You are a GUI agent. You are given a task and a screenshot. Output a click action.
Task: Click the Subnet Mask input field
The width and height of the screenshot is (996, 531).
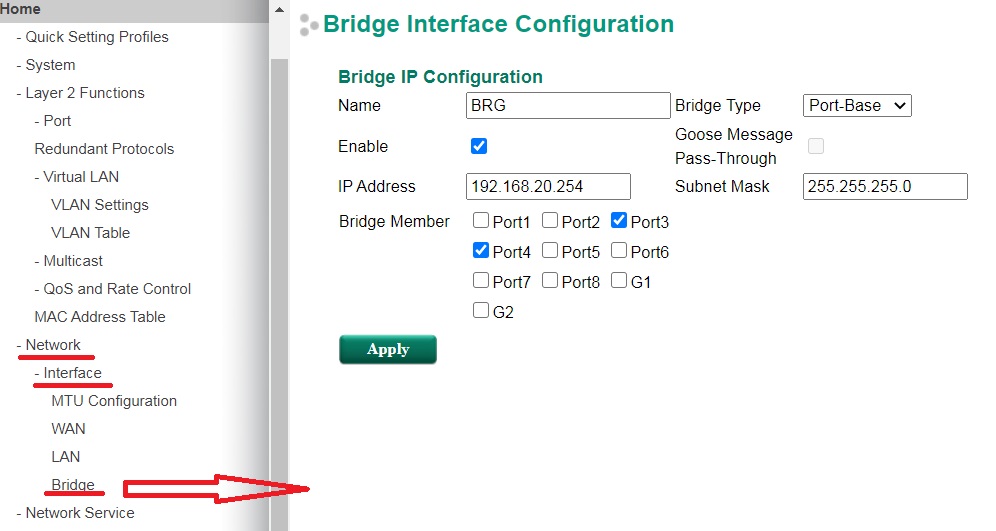pyautogui.click(x=885, y=187)
